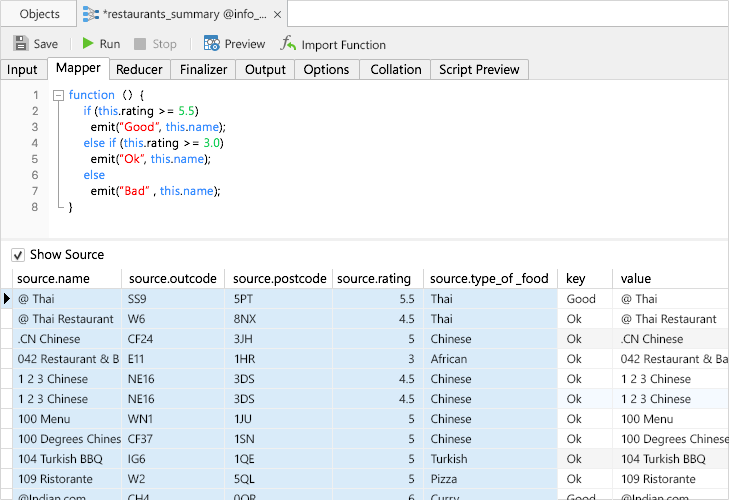Toggle the Show Source checkbox

coord(18,255)
